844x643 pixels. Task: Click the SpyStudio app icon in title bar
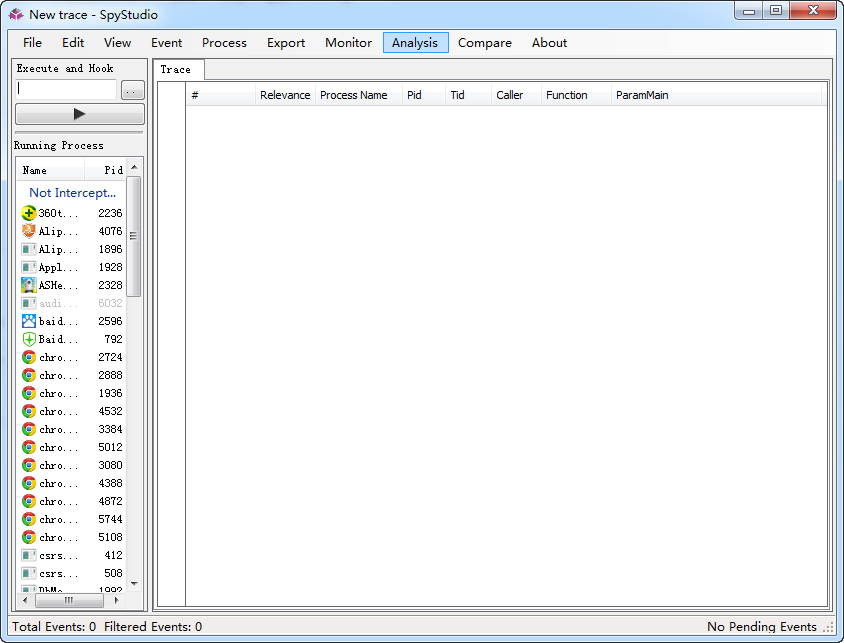16,14
